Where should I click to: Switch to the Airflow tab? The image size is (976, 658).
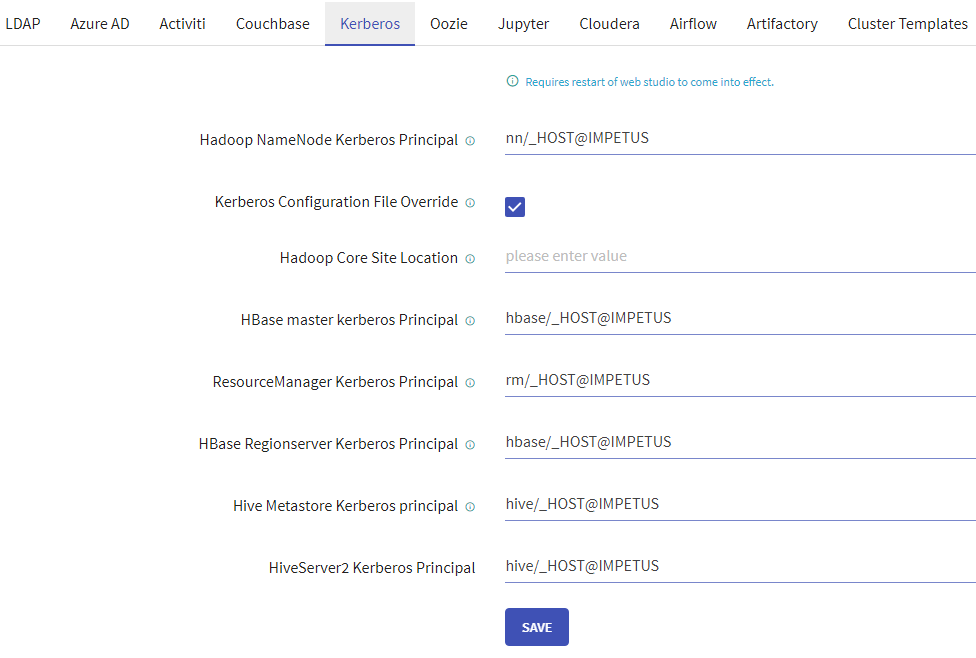coord(692,23)
